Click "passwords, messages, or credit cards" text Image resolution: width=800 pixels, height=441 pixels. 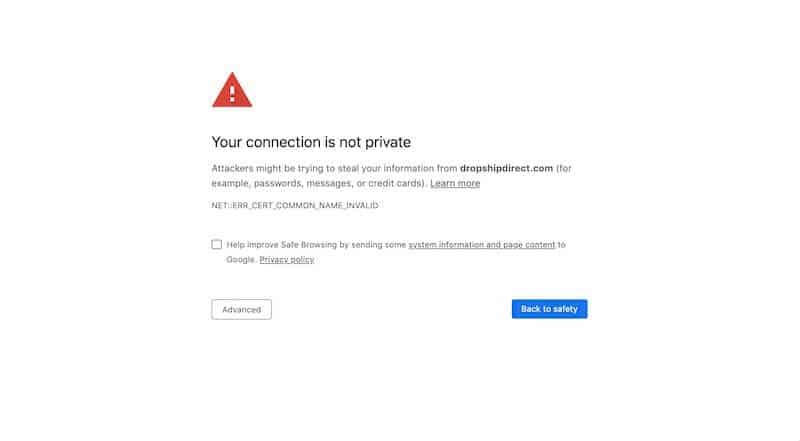coord(339,183)
